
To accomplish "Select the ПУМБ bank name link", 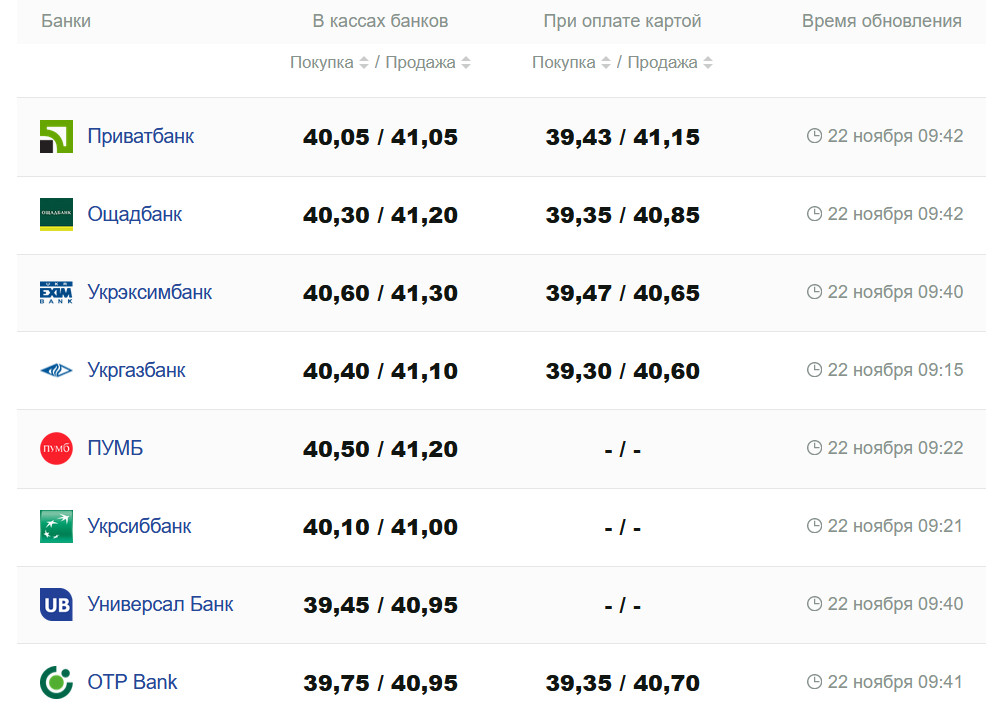I will 115,448.
